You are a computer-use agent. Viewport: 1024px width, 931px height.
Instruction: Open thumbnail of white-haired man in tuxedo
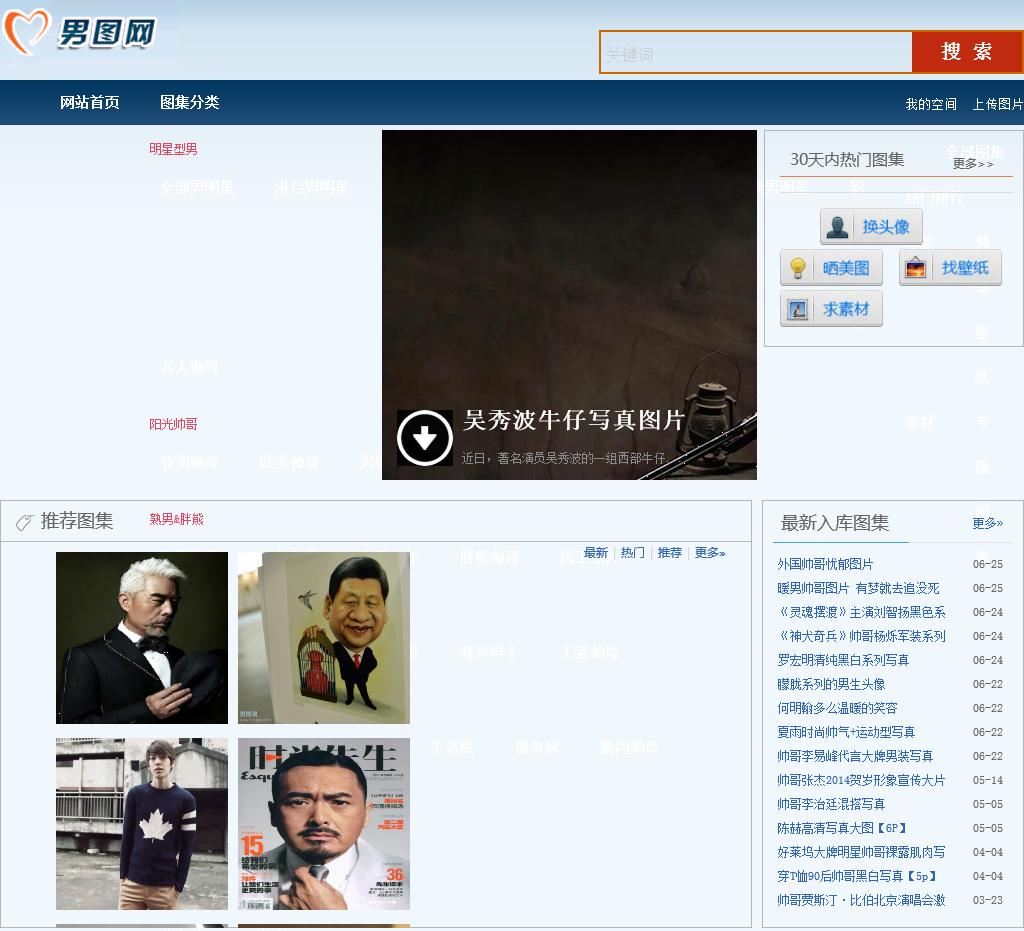coord(142,638)
